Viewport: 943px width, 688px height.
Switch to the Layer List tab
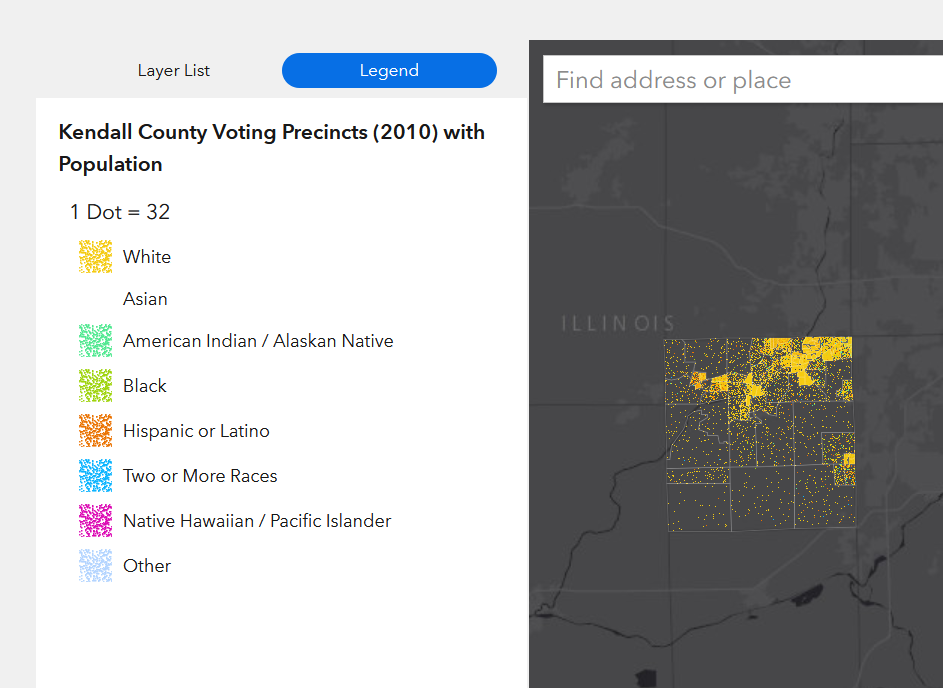click(174, 71)
